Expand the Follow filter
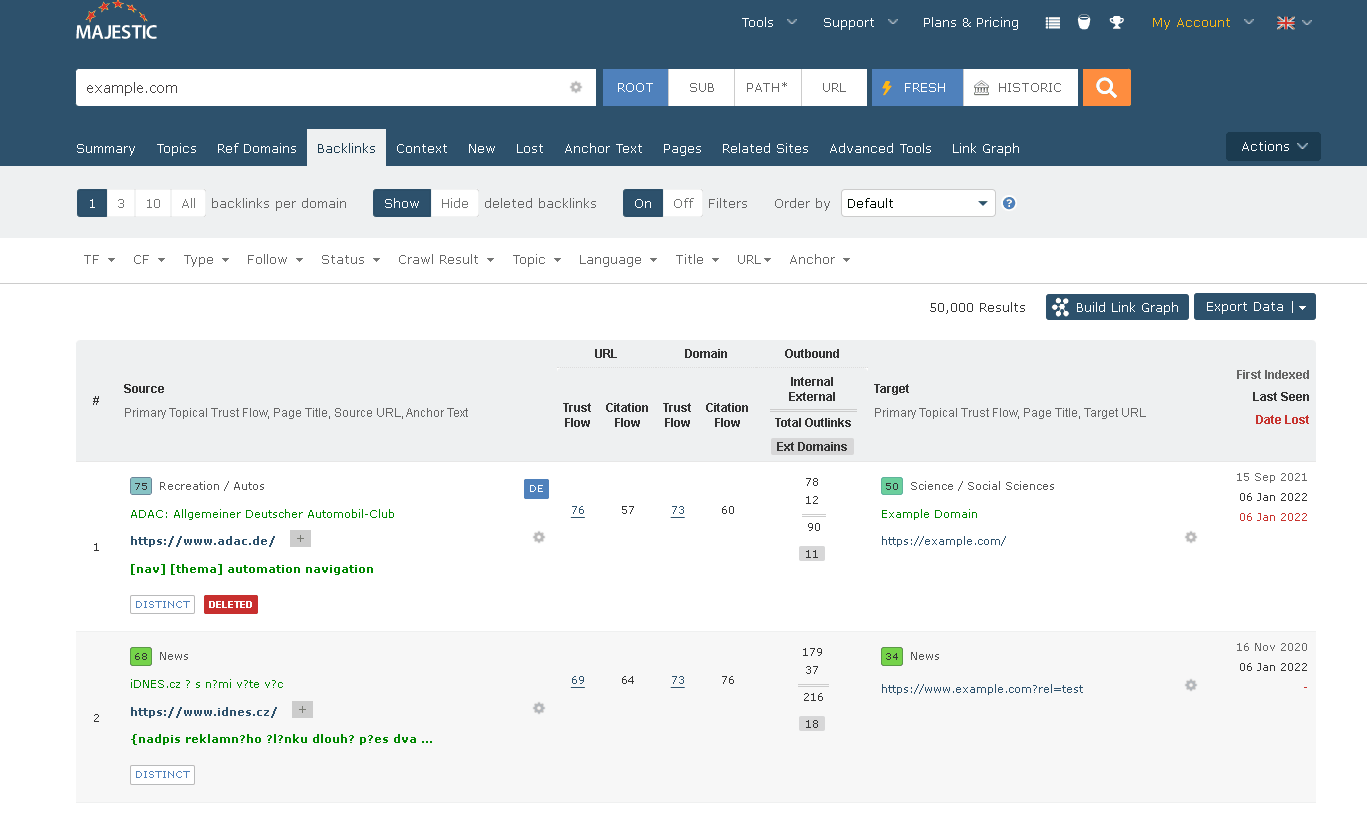 point(275,259)
